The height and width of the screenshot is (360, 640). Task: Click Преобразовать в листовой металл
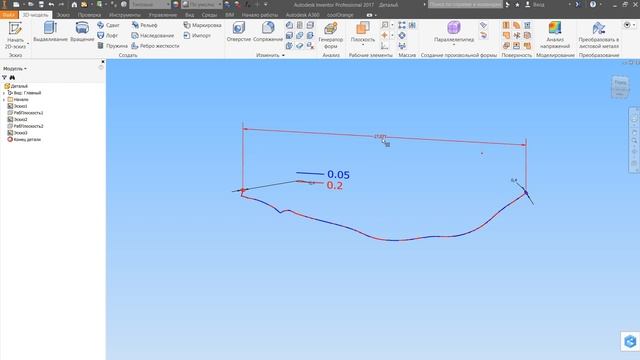[599, 35]
